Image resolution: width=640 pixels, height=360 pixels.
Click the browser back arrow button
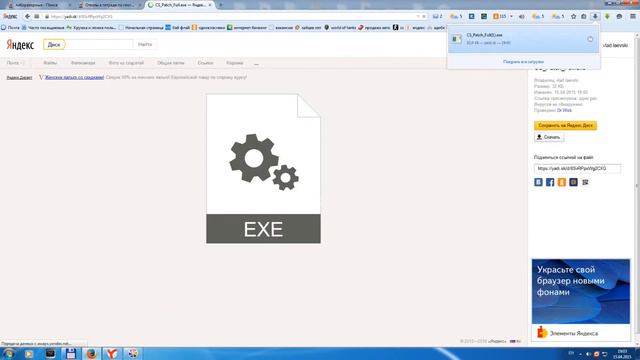(x=27, y=16)
